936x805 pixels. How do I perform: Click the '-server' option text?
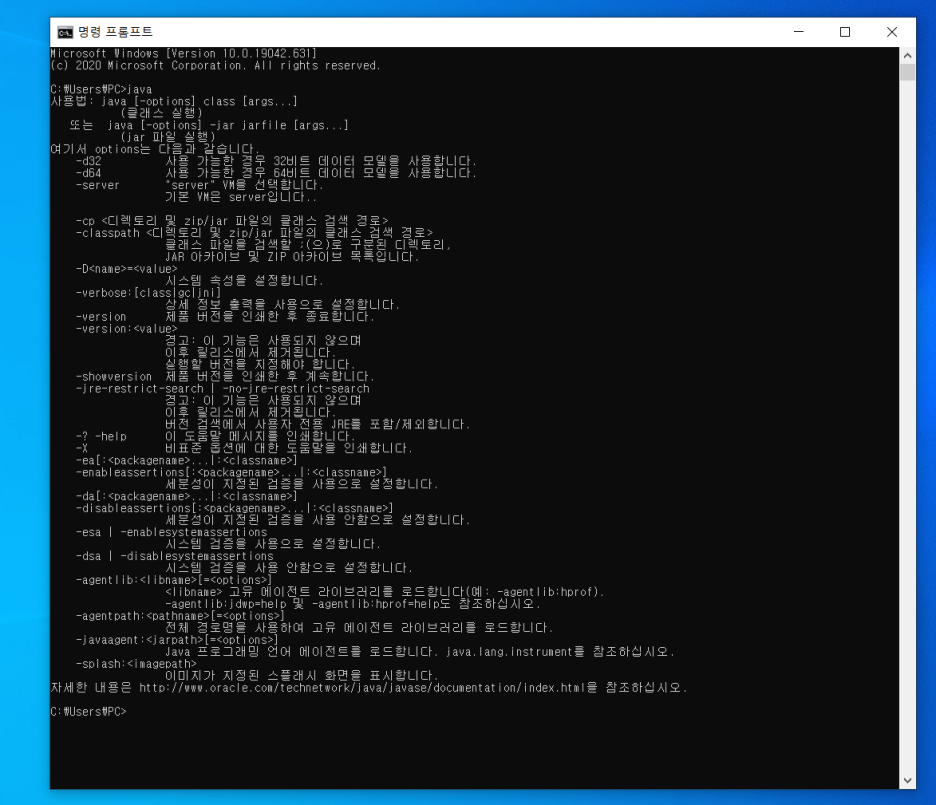pos(97,185)
